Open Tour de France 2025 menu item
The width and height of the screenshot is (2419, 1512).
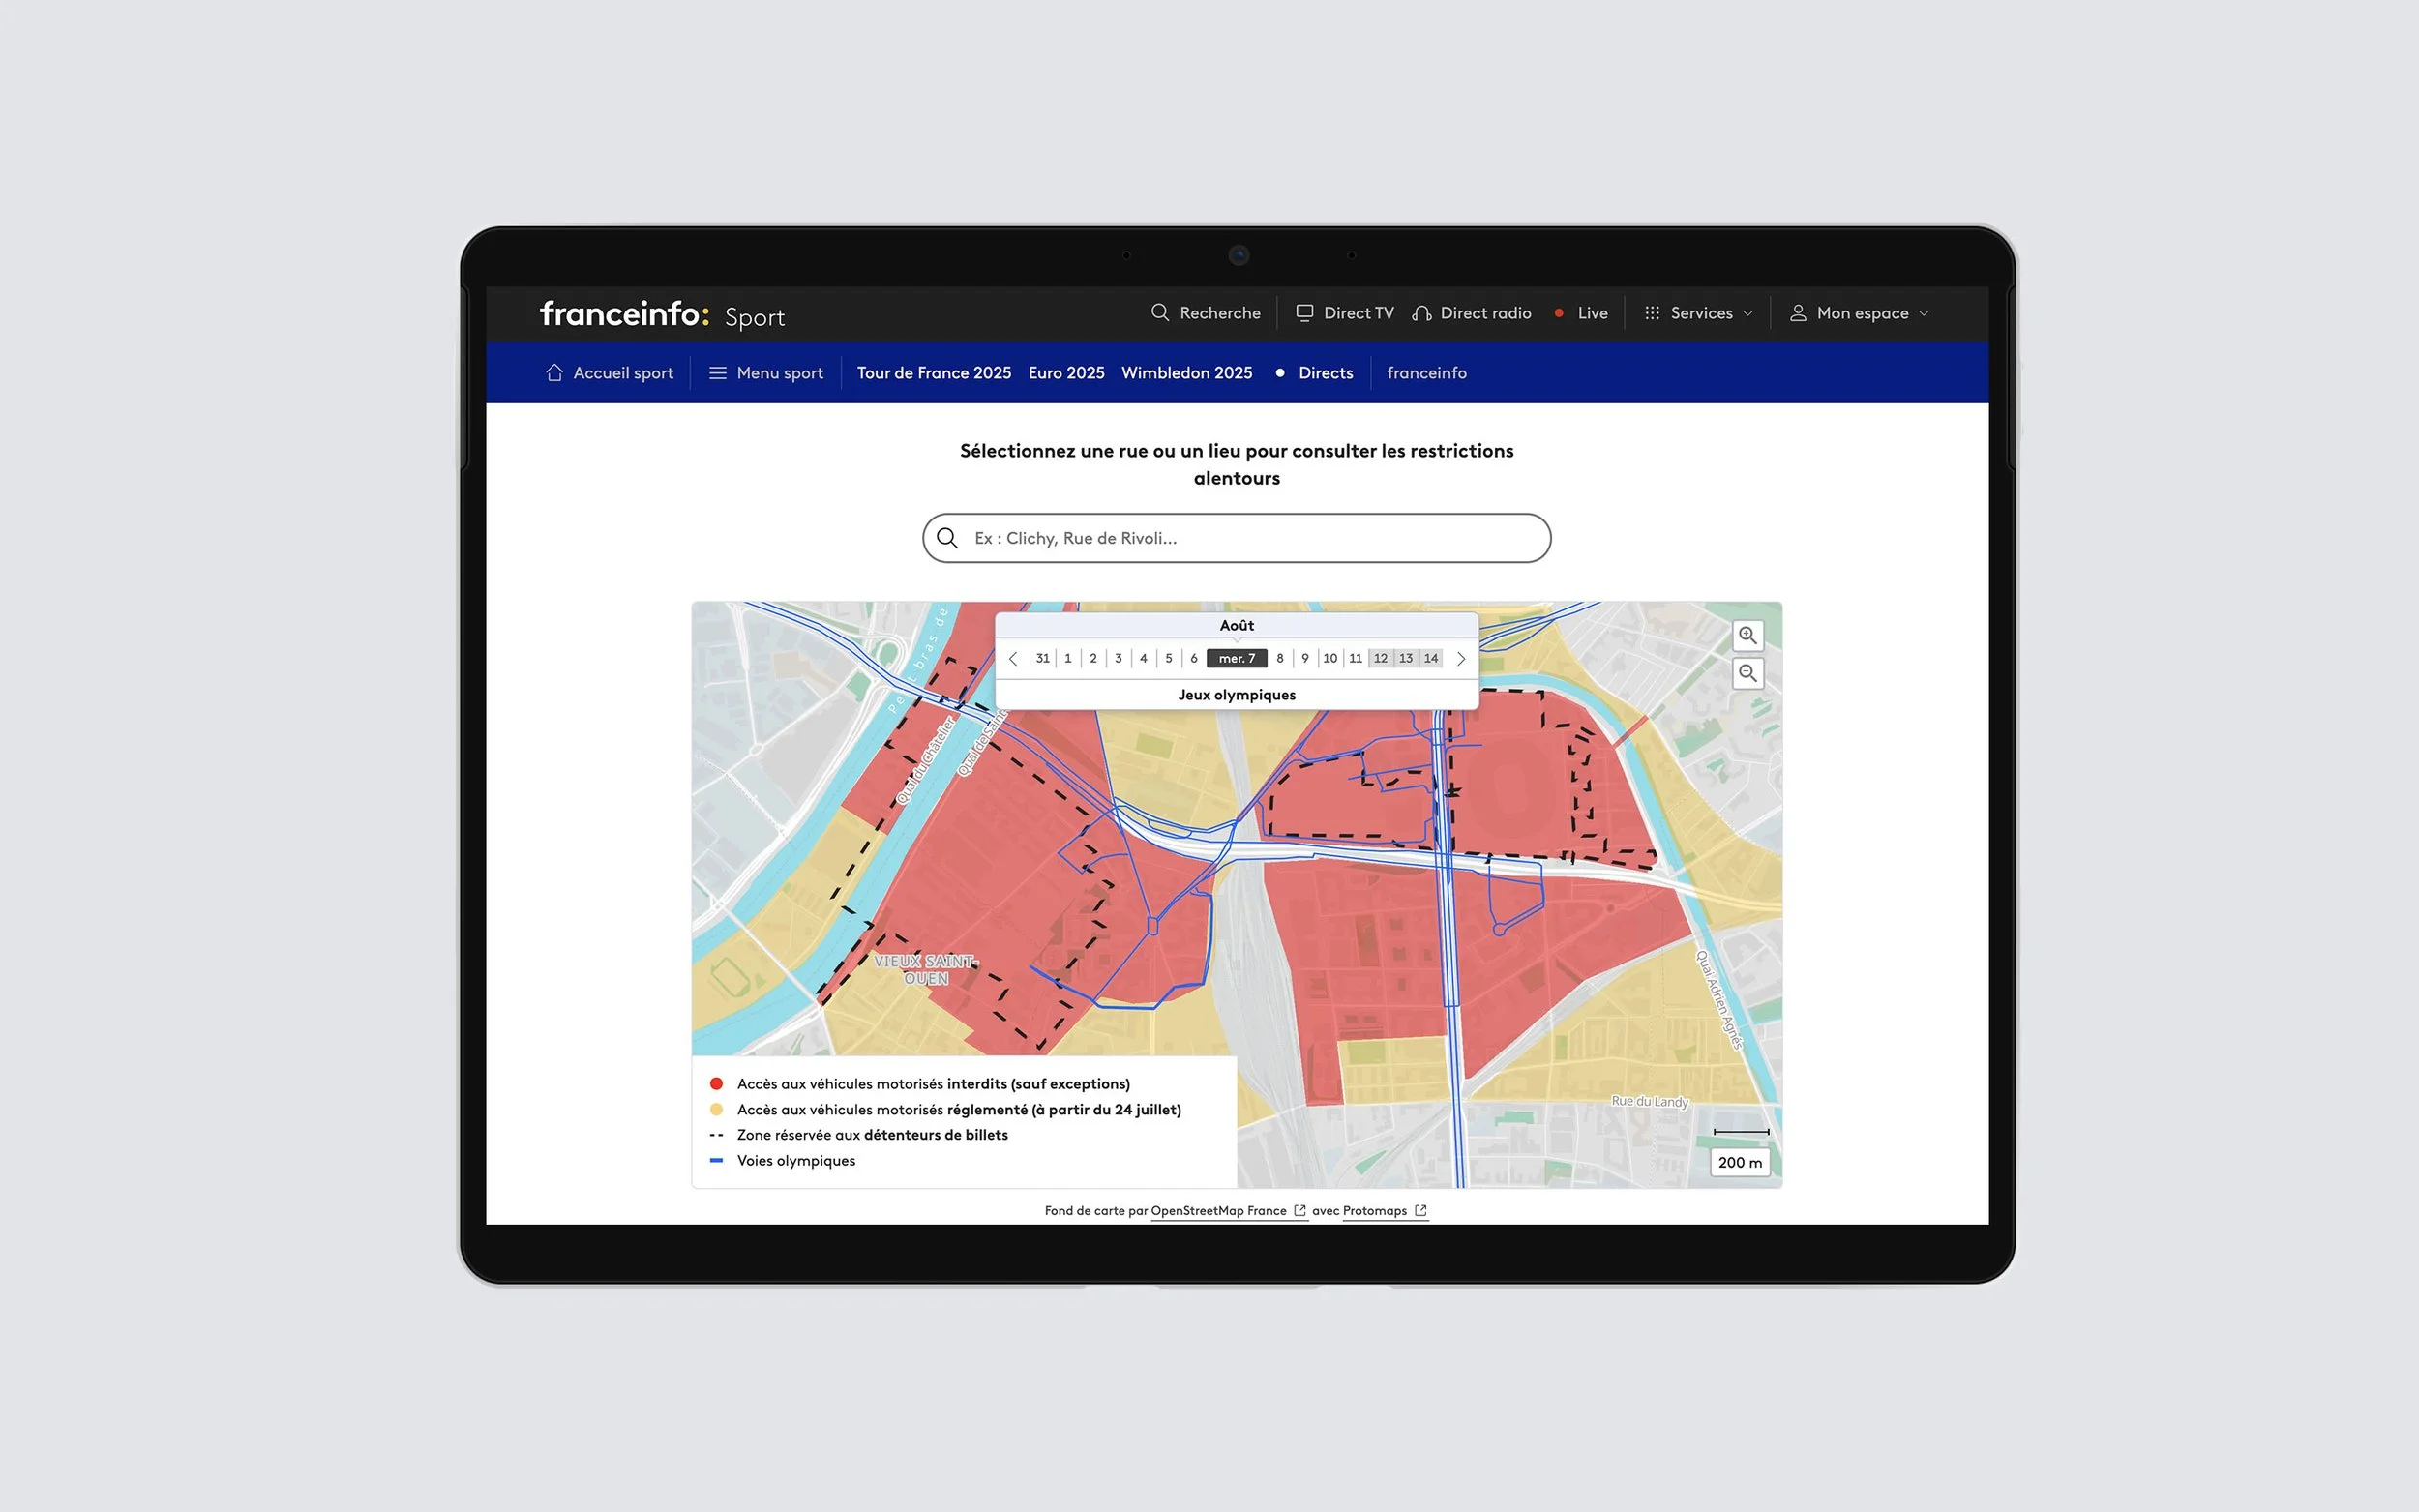click(933, 373)
